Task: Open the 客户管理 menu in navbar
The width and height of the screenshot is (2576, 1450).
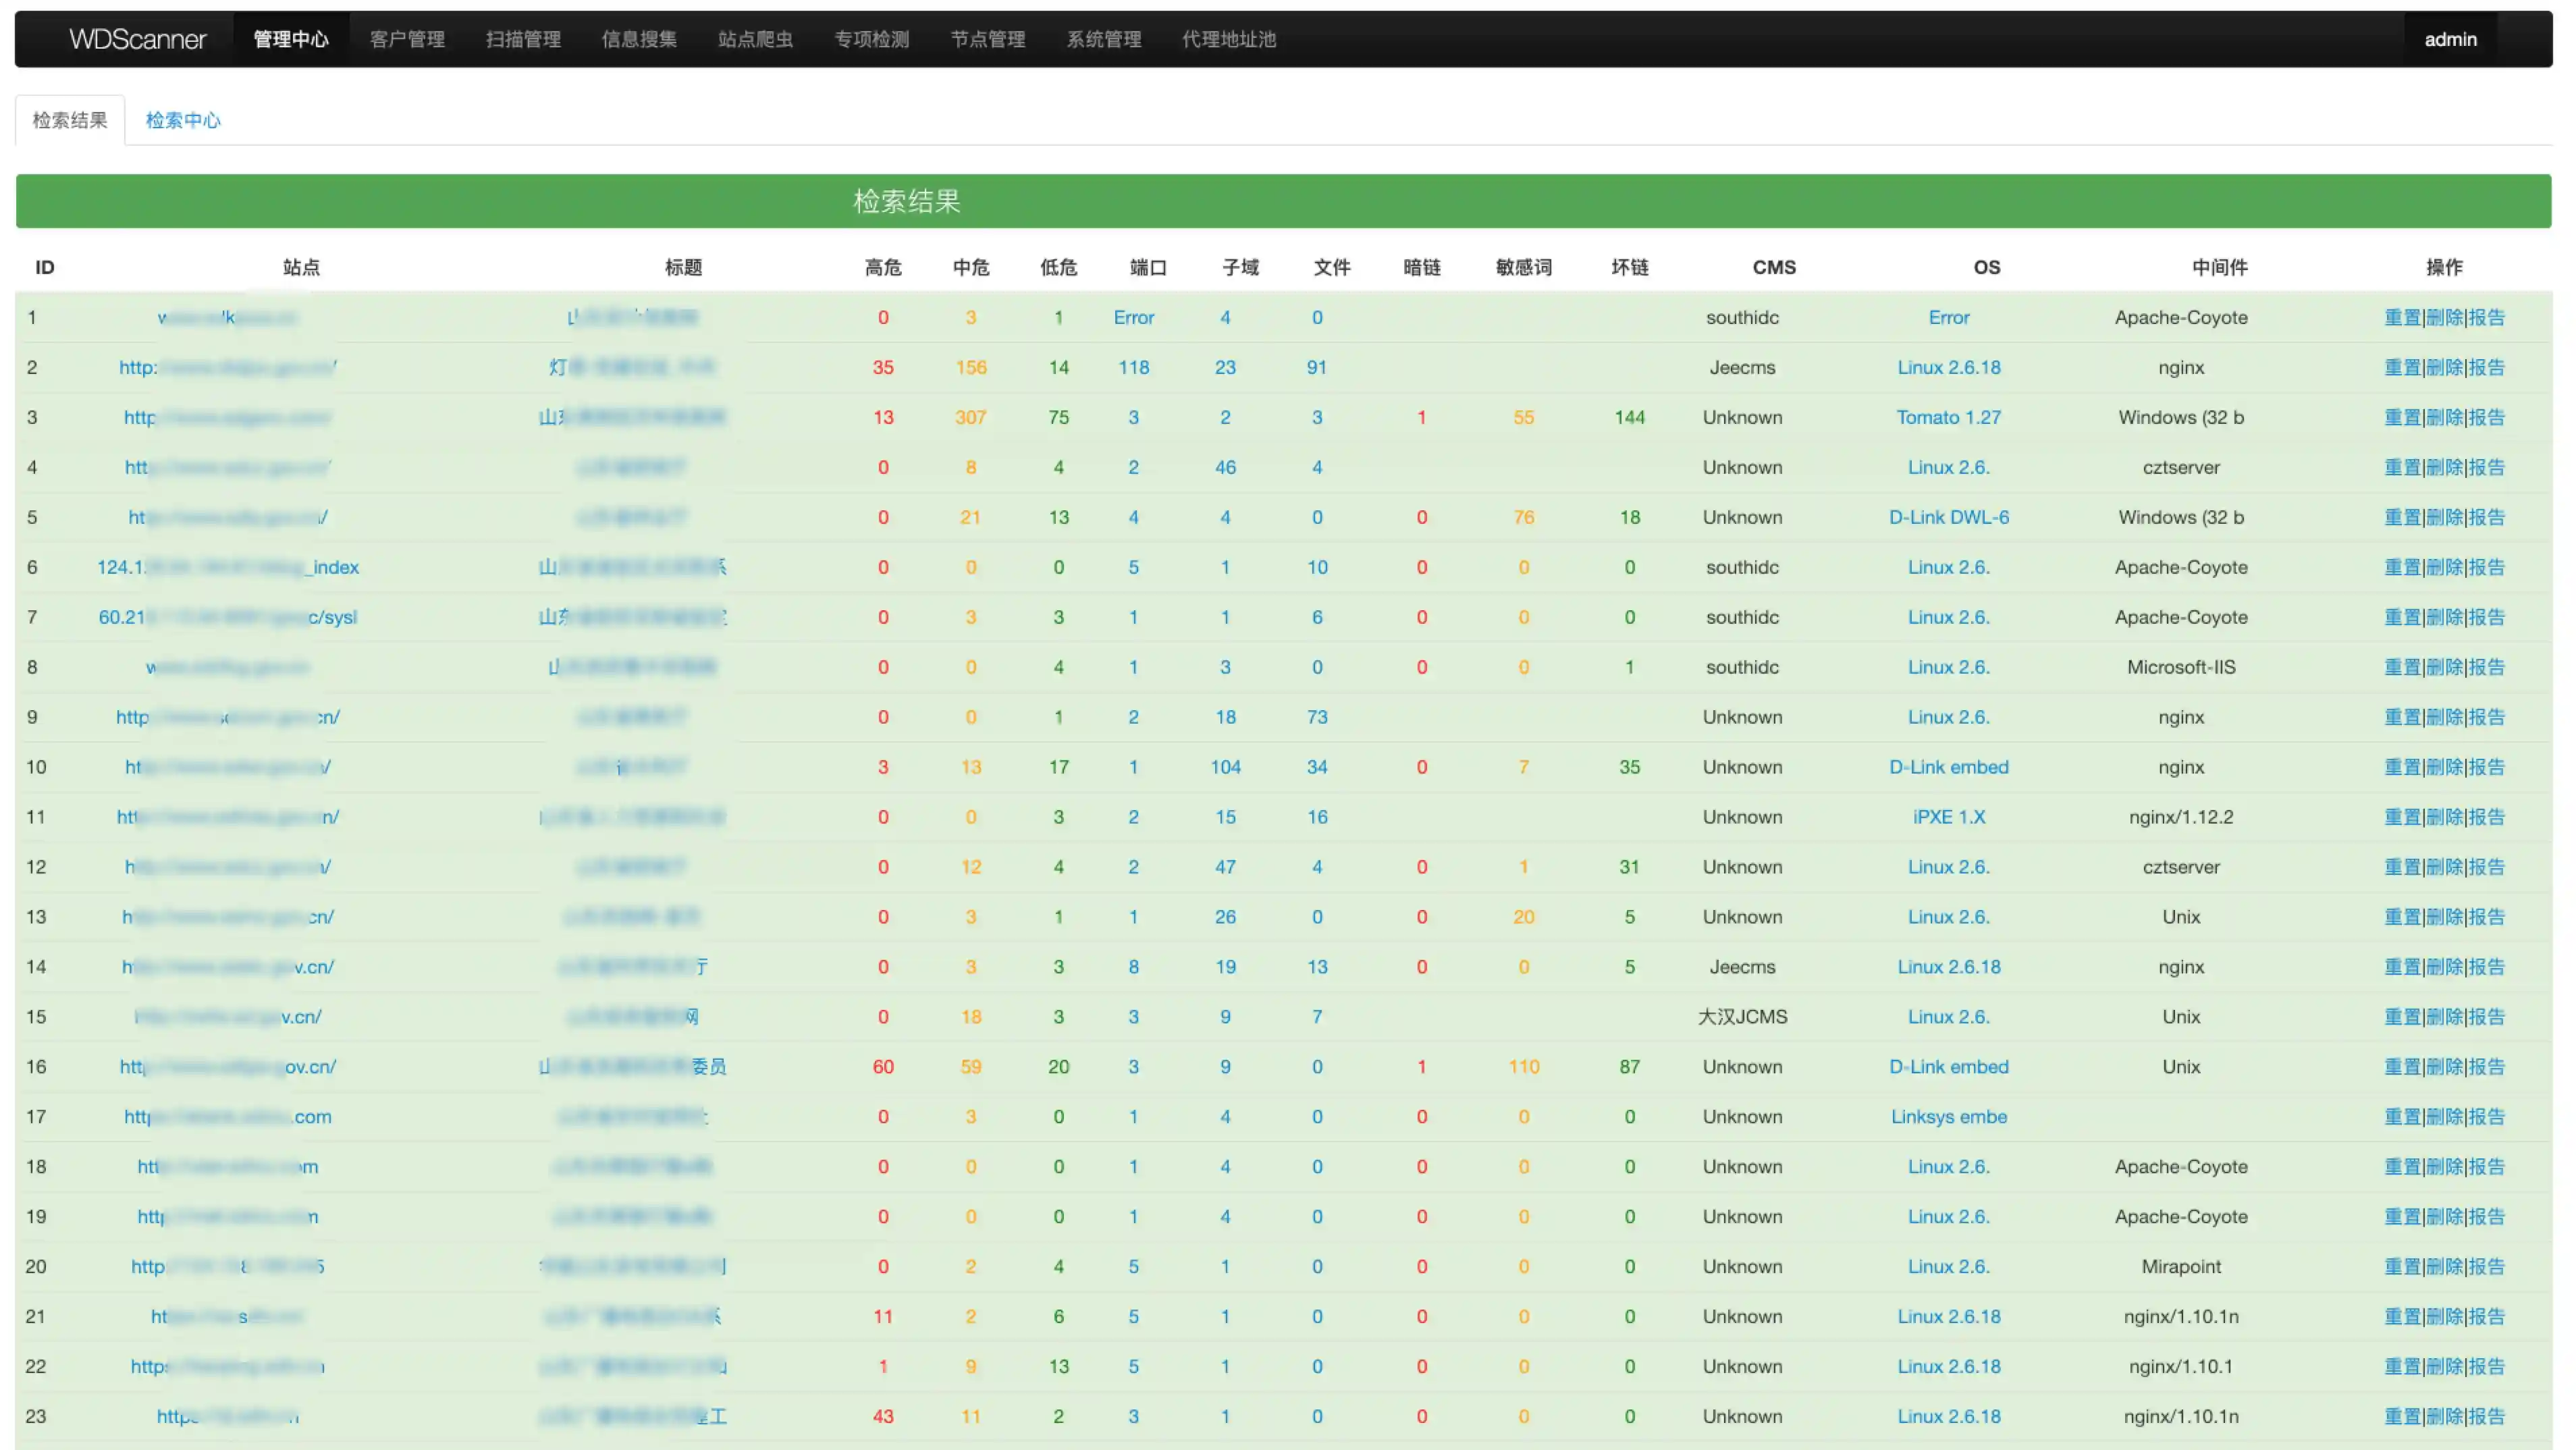Action: tap(407, 39)
